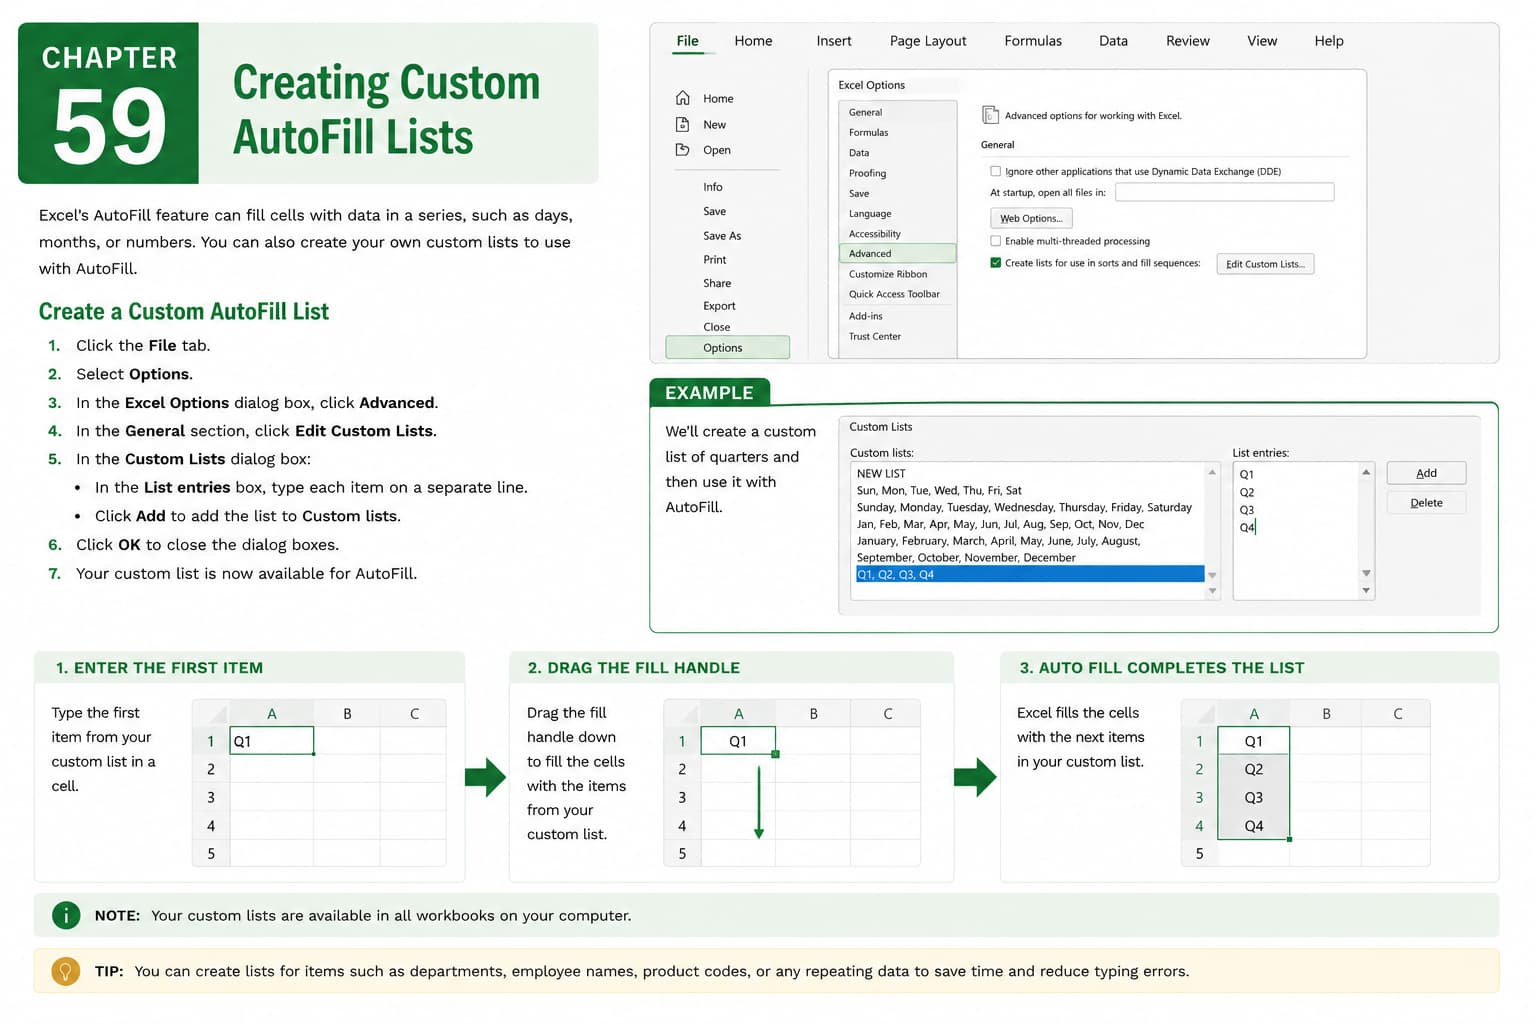The height and width of the screenshot is (1024, 1536).
Task: Click scroll-up arrow of Custom lists box
Action: point(1212,472)
